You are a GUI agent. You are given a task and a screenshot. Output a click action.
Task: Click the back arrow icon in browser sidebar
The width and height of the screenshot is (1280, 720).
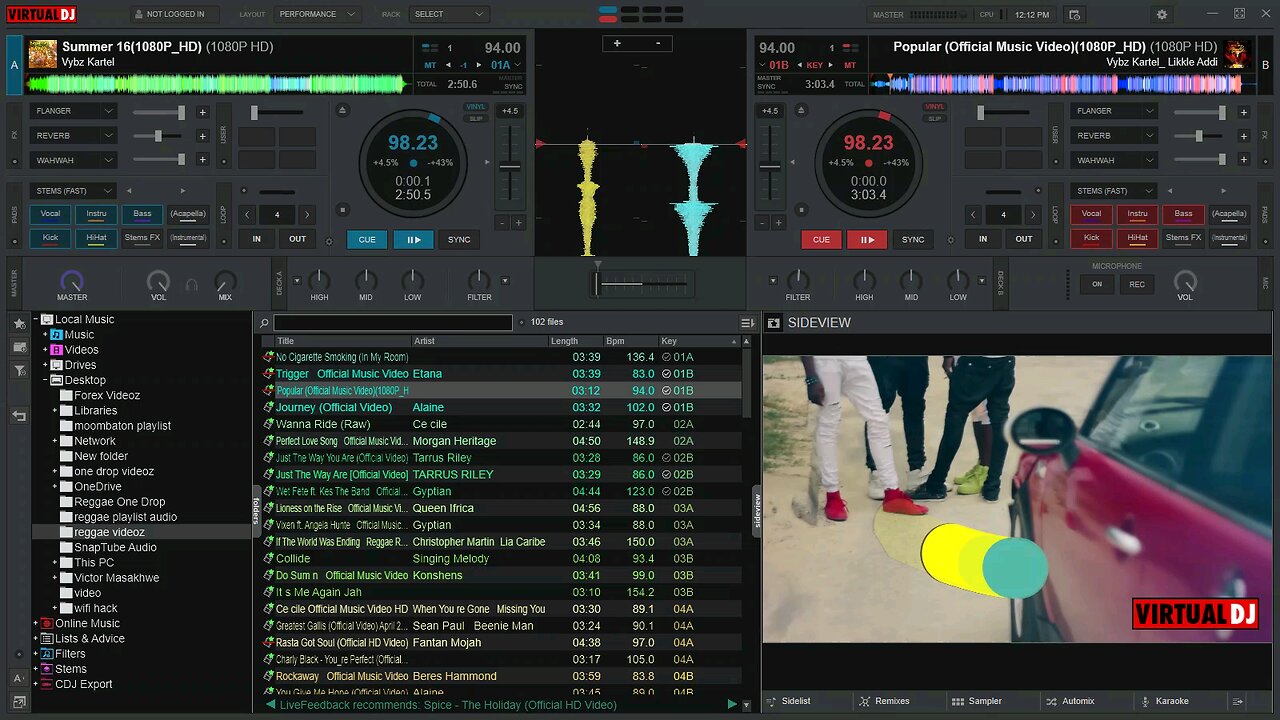[x=19, y=416]
